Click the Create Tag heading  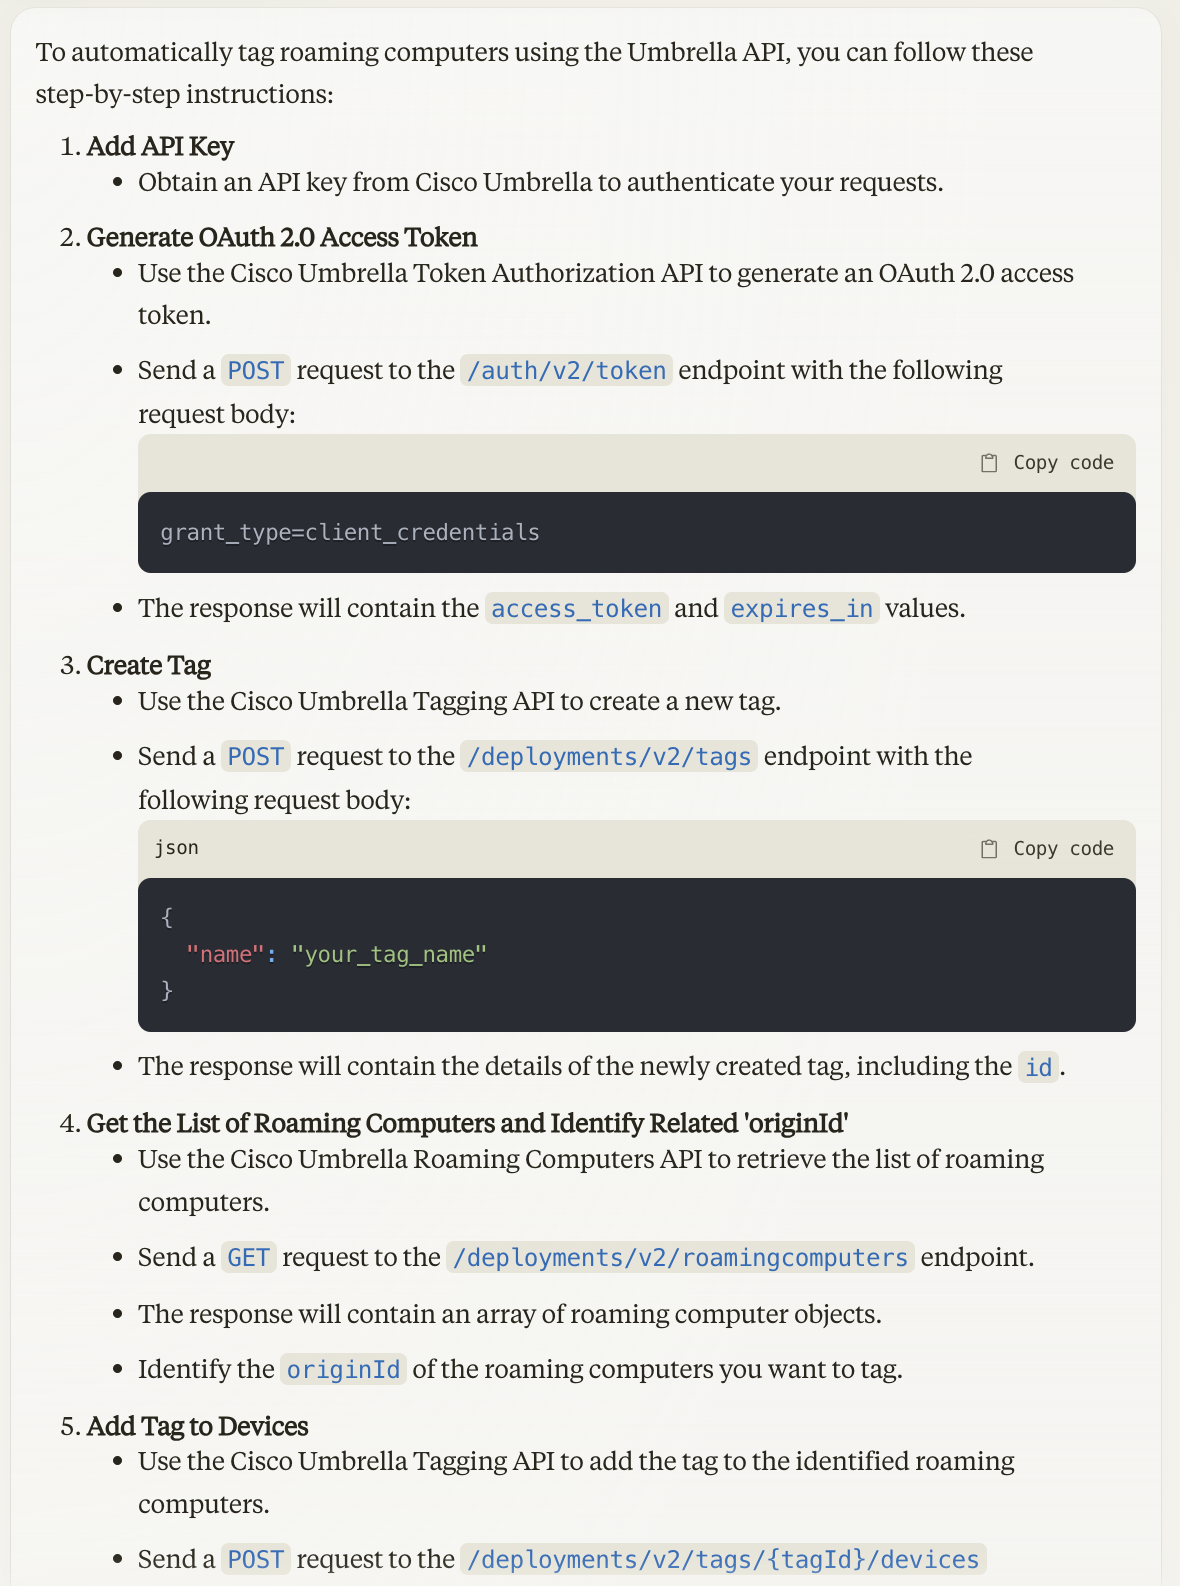148,665
